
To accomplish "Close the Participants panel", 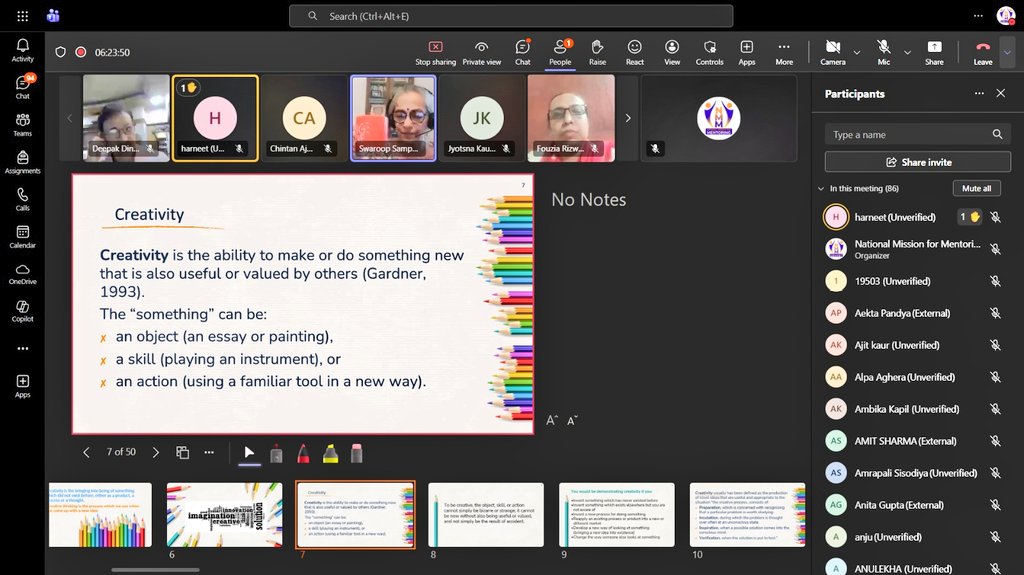I will pyautogui.click(x=1000, y=93).
